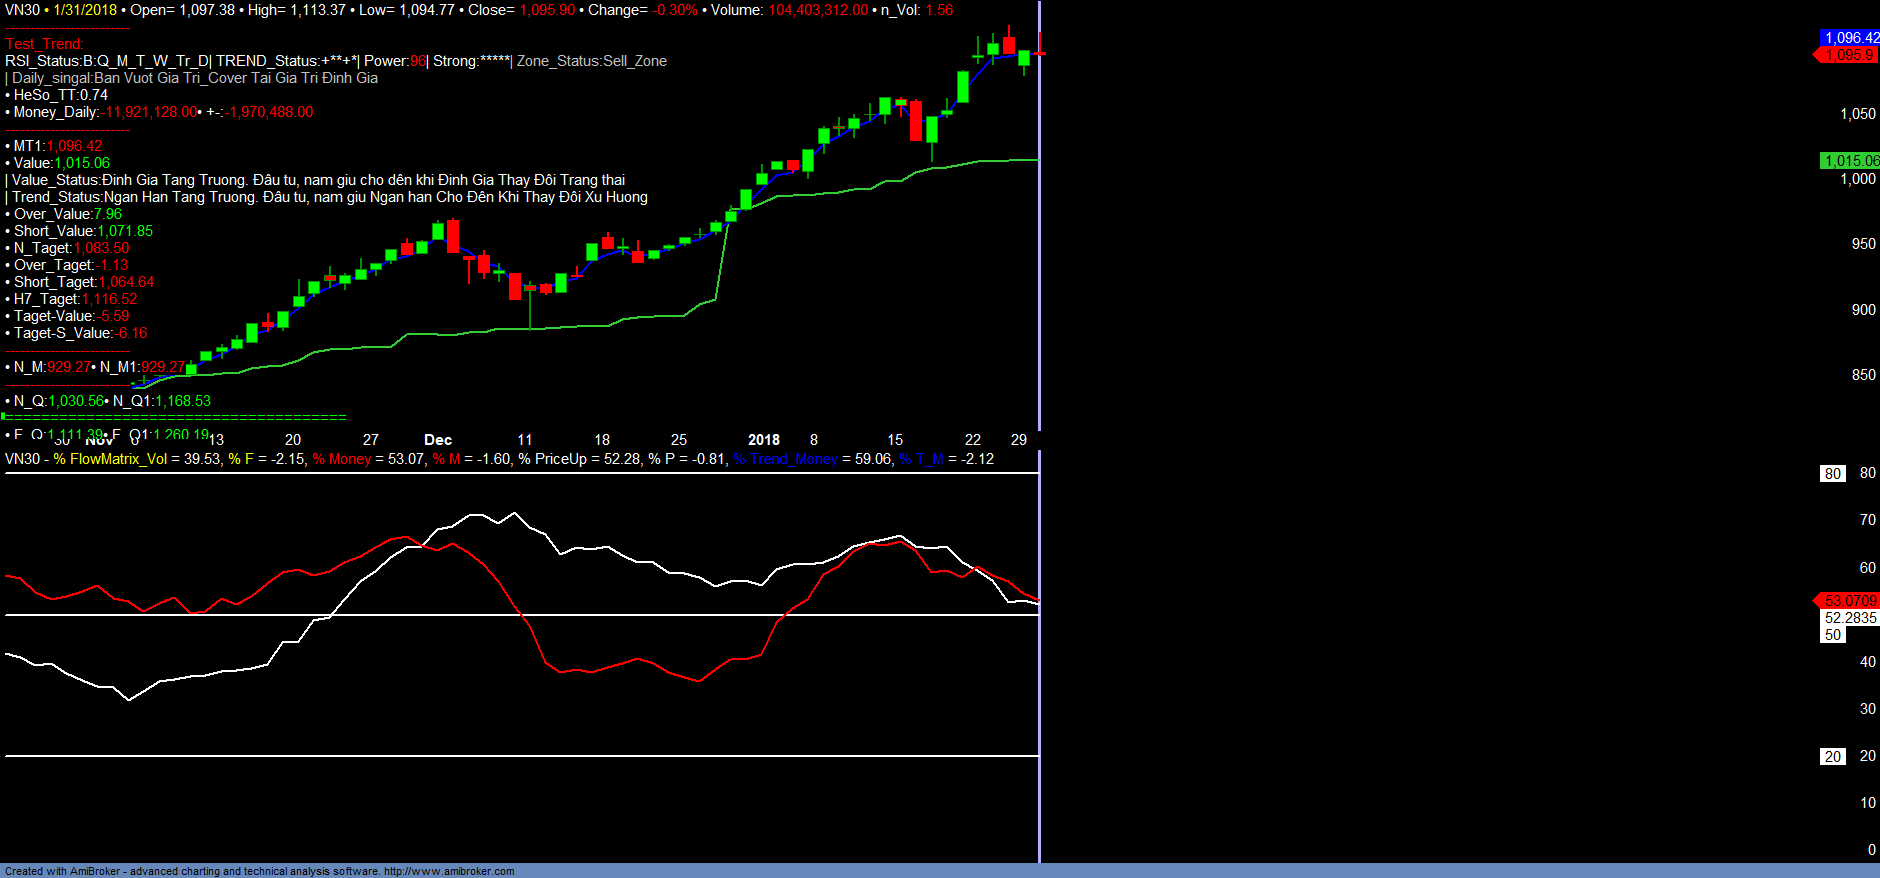Click the 29 date label on the time axis
The height and width of the screenshot is (878, 1880).
tap(1018, 440)
